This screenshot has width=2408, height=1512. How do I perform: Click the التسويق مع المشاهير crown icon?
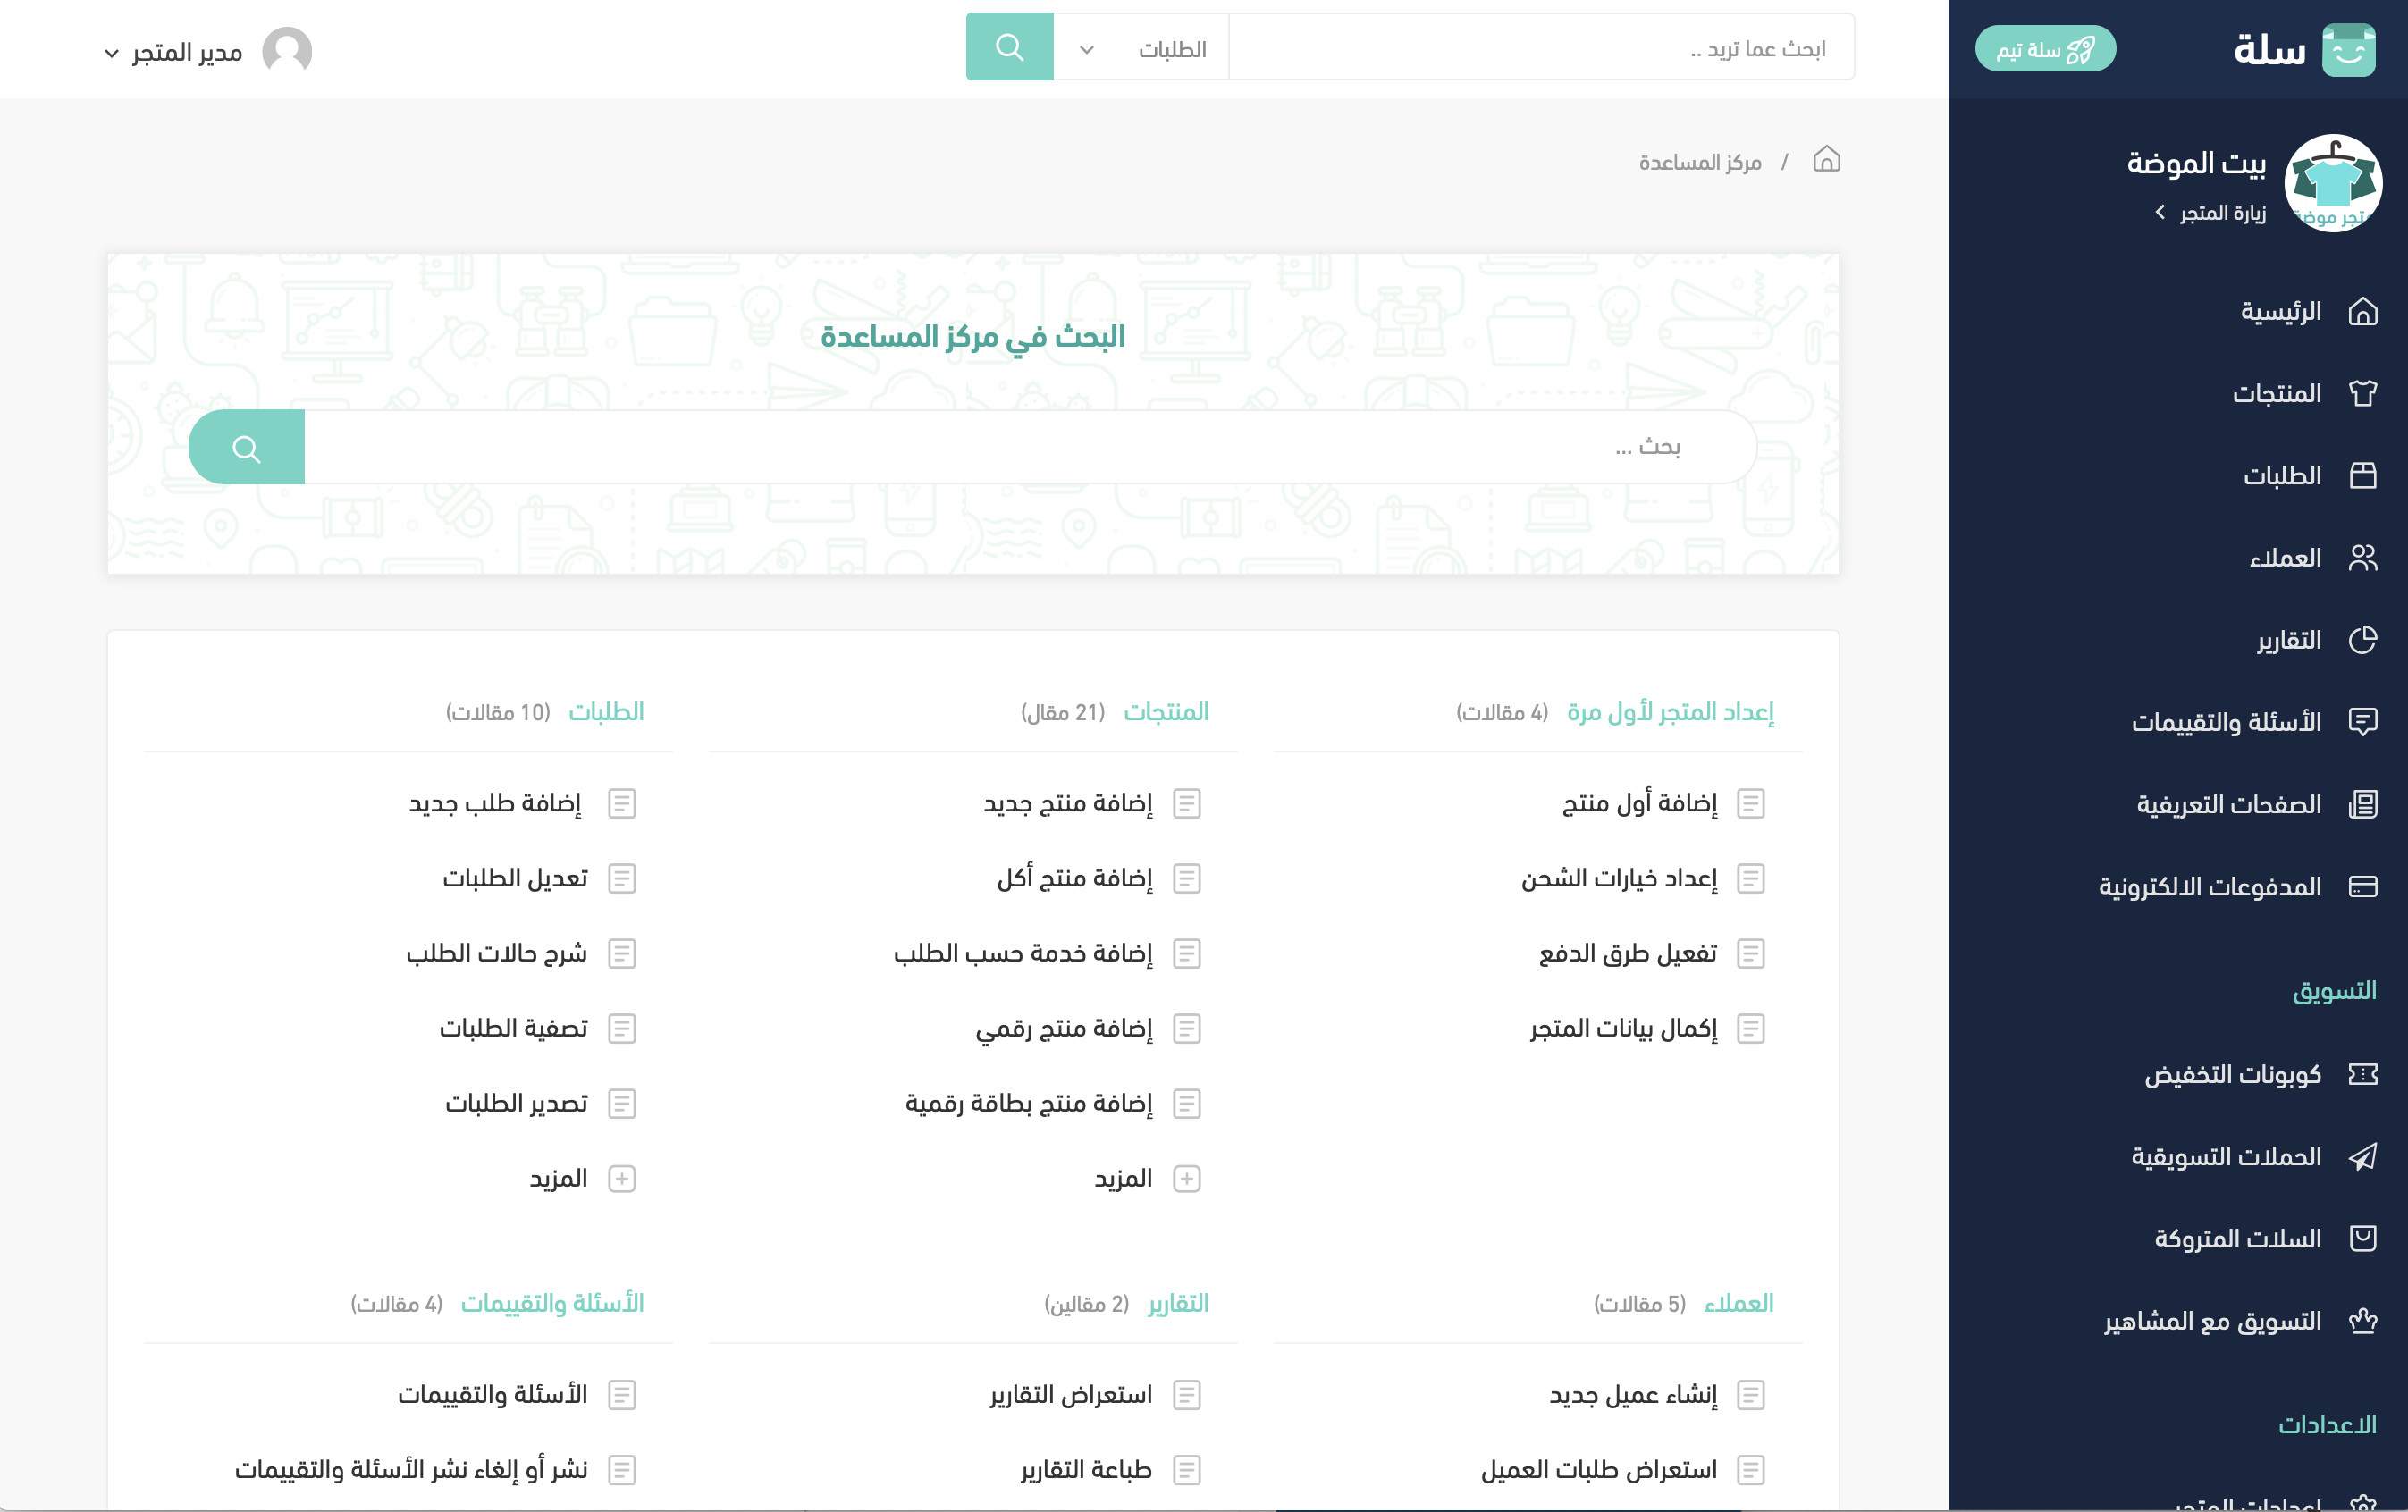pyautogui.click(x=2362, y=1321)
